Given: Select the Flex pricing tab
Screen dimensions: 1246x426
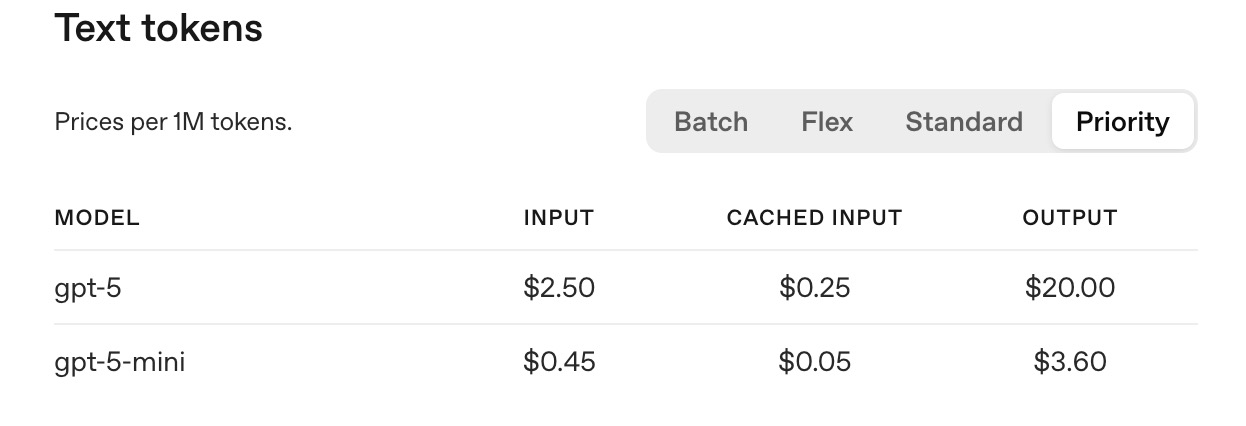Looking at the screenshot, I should [x=827, y=122].
